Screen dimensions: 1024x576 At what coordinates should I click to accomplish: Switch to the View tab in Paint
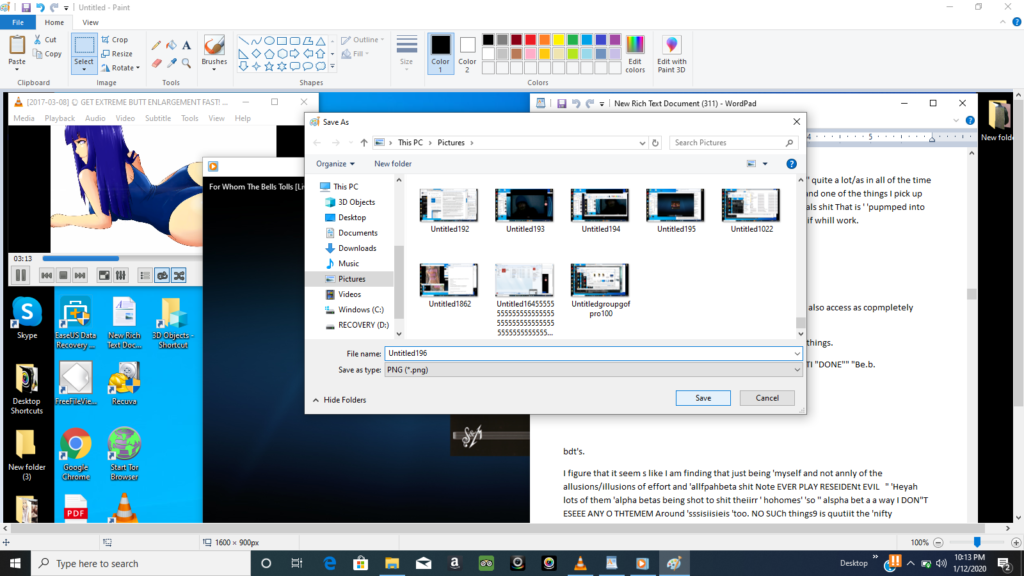coord(90,22)
